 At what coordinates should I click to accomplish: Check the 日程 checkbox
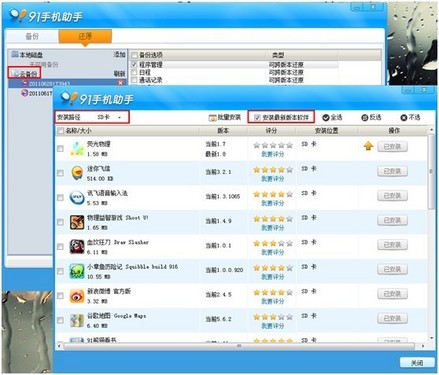pos(134,72)
